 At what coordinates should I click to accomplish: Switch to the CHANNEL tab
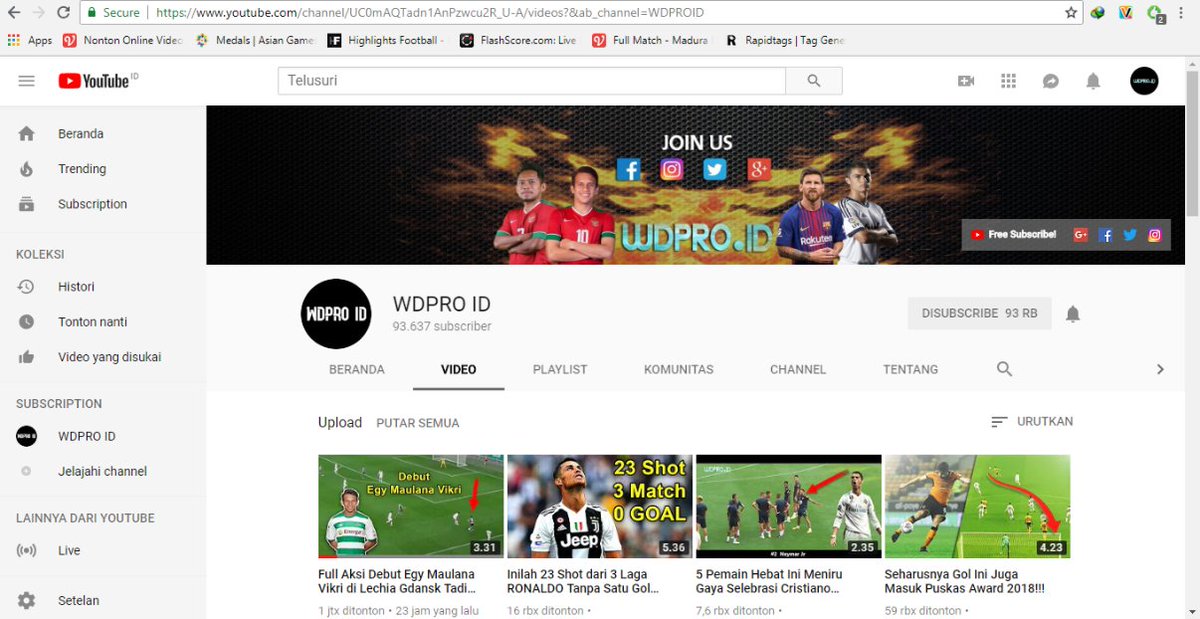coord(798,369)
